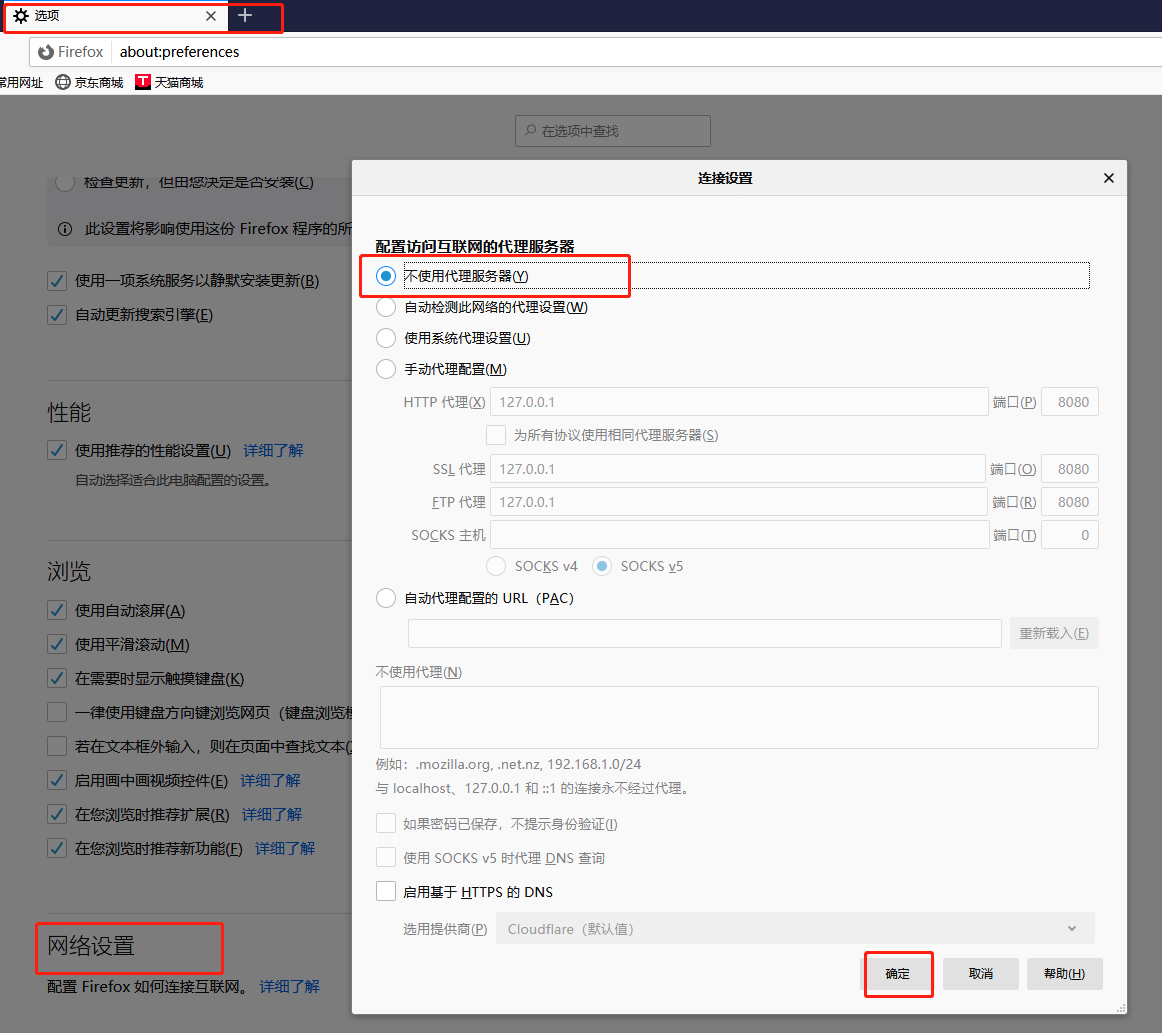Toggle 在您浏览时推荐扩展 checkbox
1162x1033 pixels.
(x=57, y=814)
